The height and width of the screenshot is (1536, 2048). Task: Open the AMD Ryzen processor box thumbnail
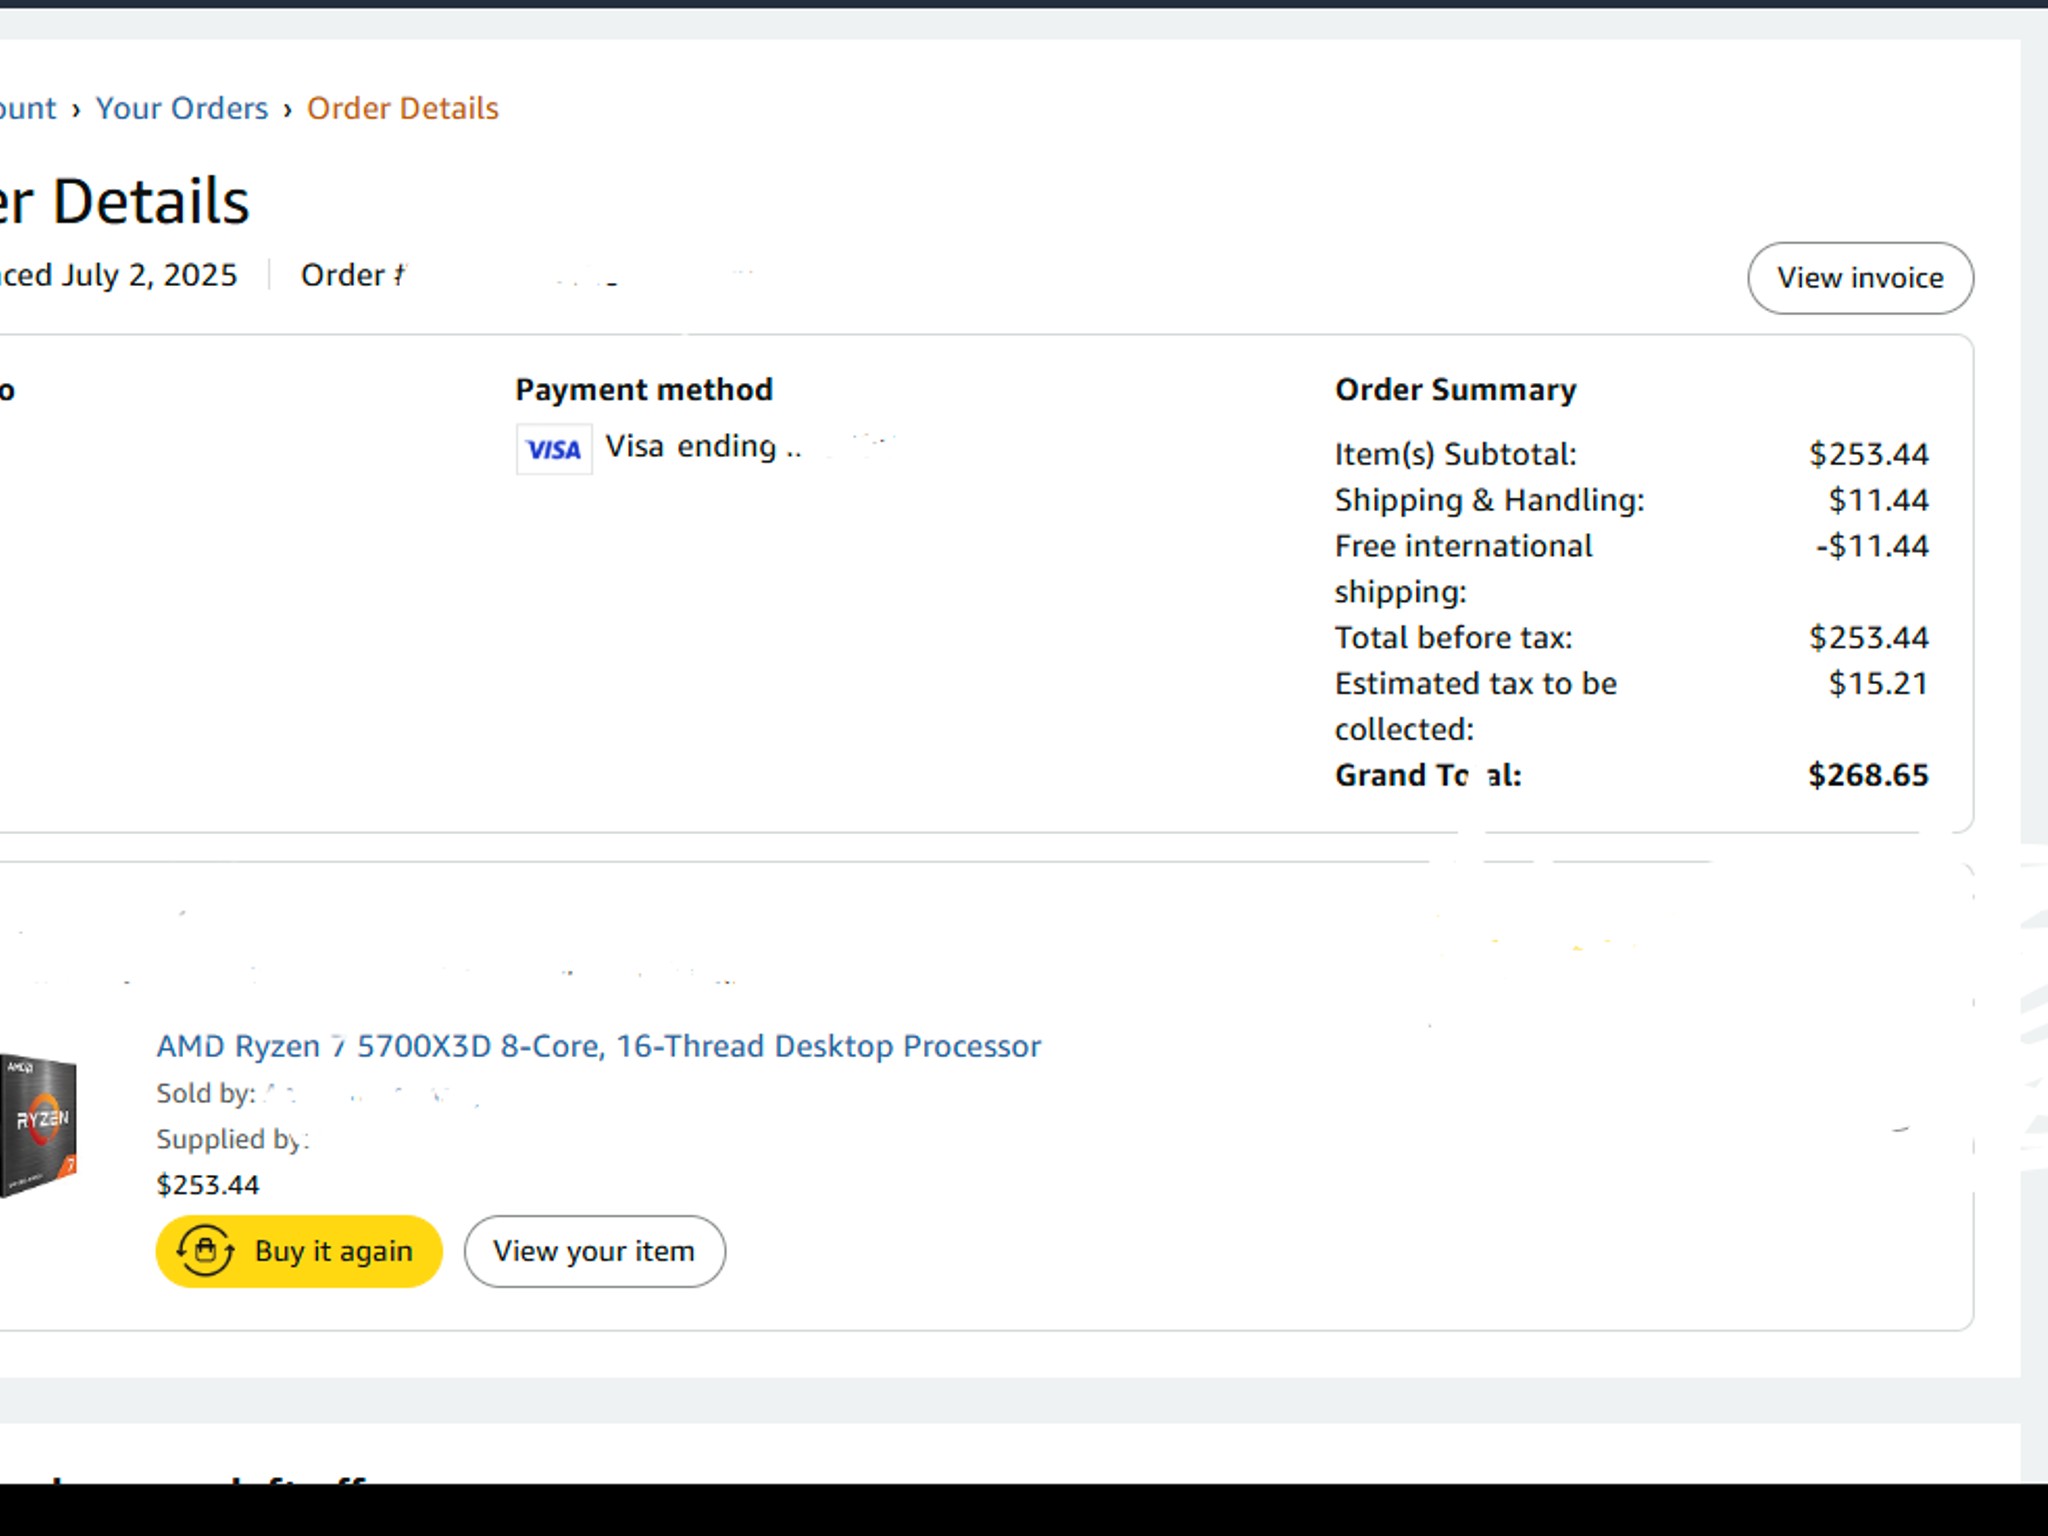tap(38, 1125)
